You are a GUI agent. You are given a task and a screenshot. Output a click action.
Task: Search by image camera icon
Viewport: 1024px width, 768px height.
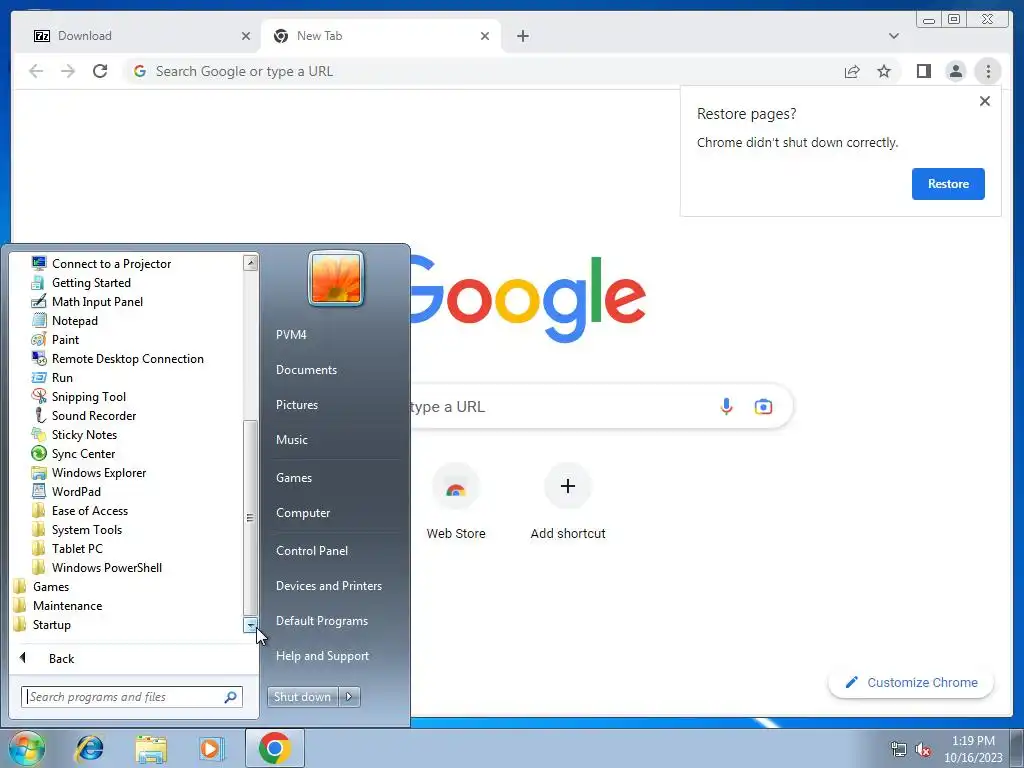(763, 406)
